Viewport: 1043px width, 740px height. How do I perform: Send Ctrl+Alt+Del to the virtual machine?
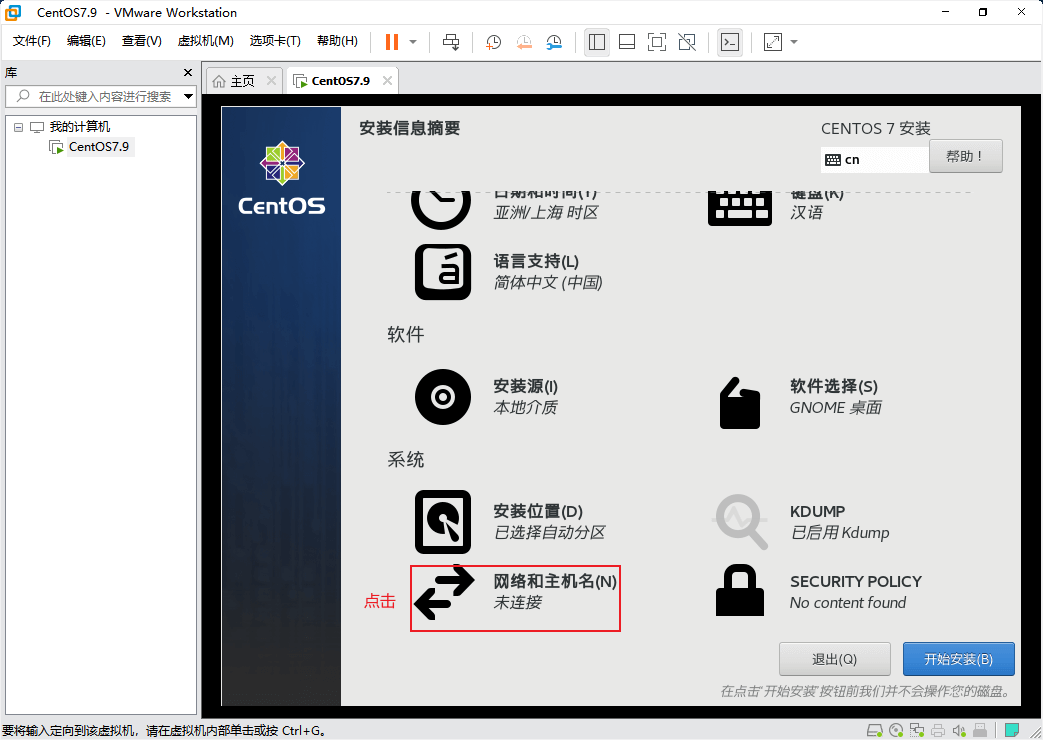click(451, 42)
